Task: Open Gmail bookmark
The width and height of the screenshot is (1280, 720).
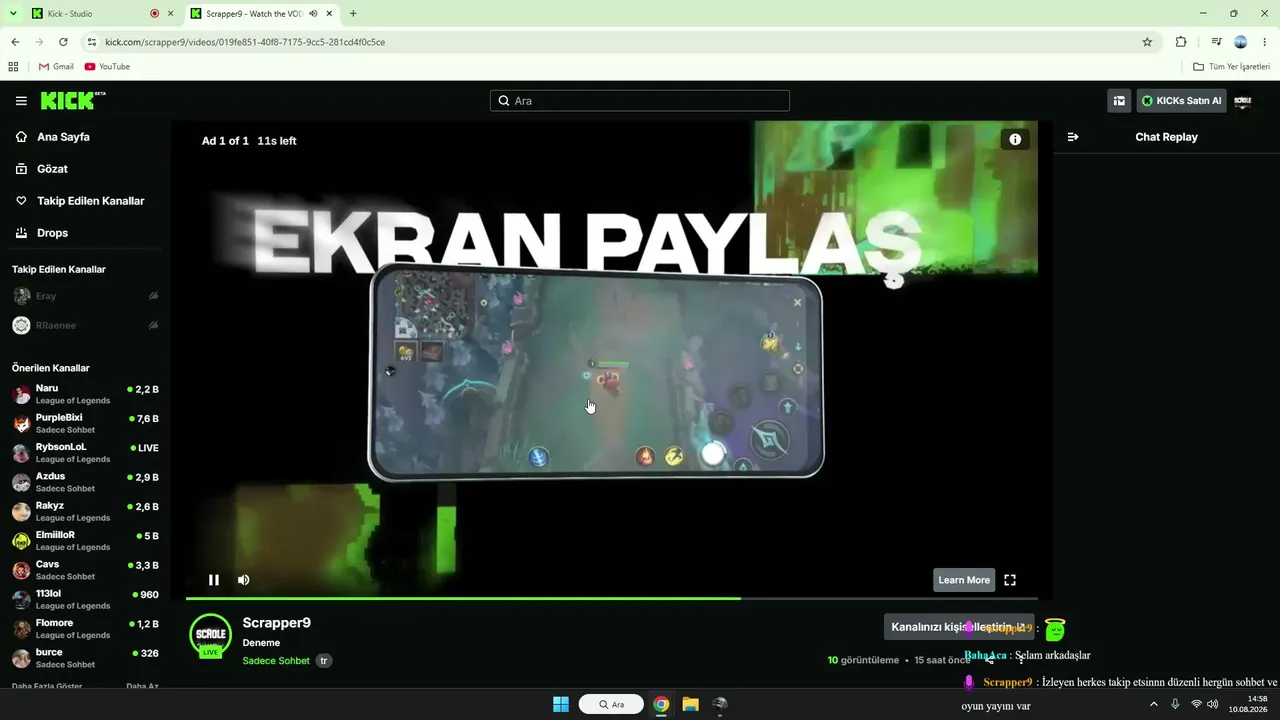Action: pyautogui.click(x=56, y=67)
